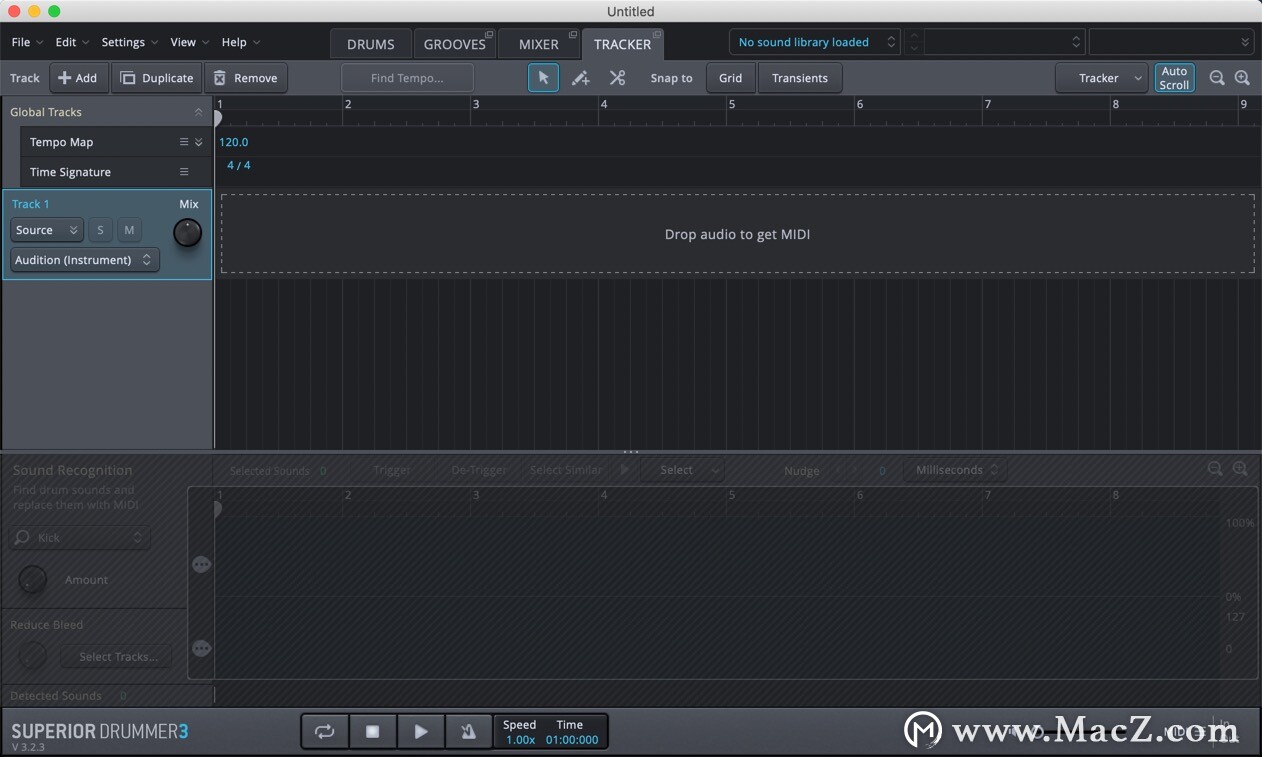Start playback with the play button
The width and height of the screenshot is (1262, 757).
tap(421, 732)
